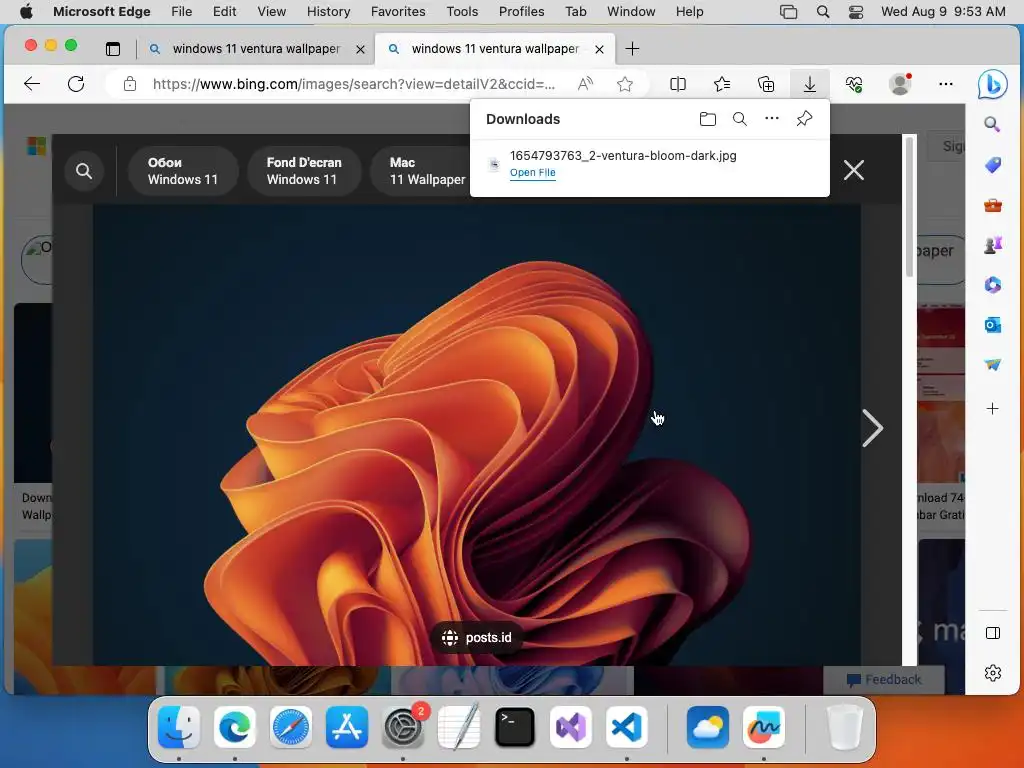Screen dimensions: 1024x768
Task: Open sidebar Drop paper plane icon
Action: [x=993, y=364]
